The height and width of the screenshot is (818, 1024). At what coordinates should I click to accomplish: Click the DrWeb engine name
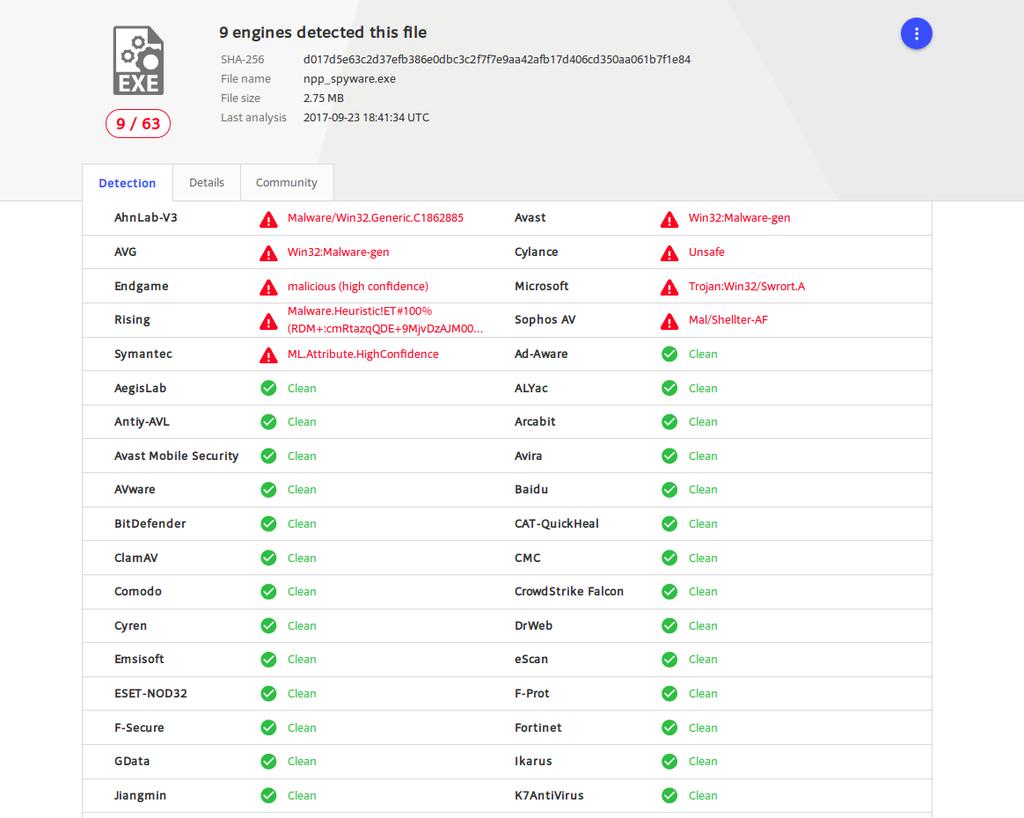point(534,625)
